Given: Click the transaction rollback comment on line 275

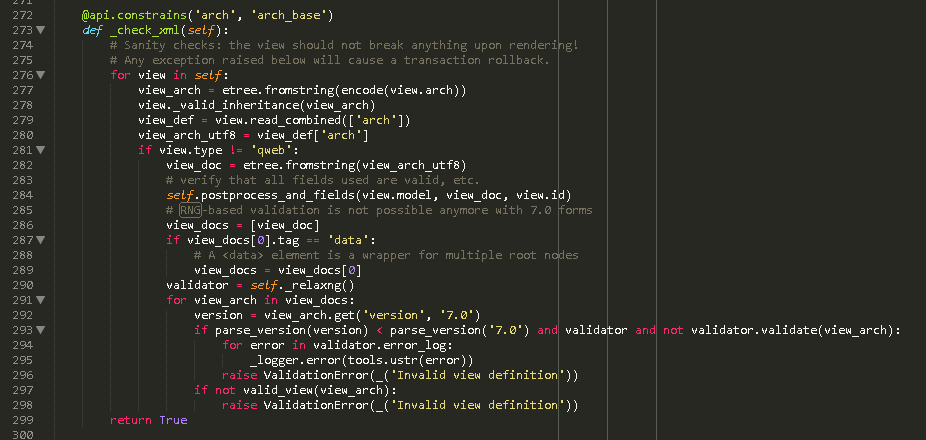Looking at the screenshot, I should point(330,60).
